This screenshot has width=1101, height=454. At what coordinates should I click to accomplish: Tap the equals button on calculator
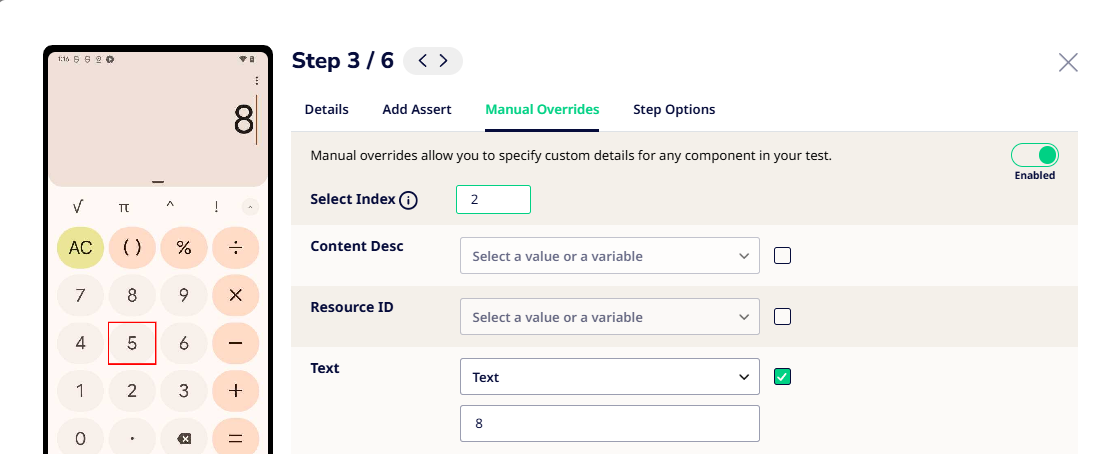pyautogui.click(x=236, y=438)
